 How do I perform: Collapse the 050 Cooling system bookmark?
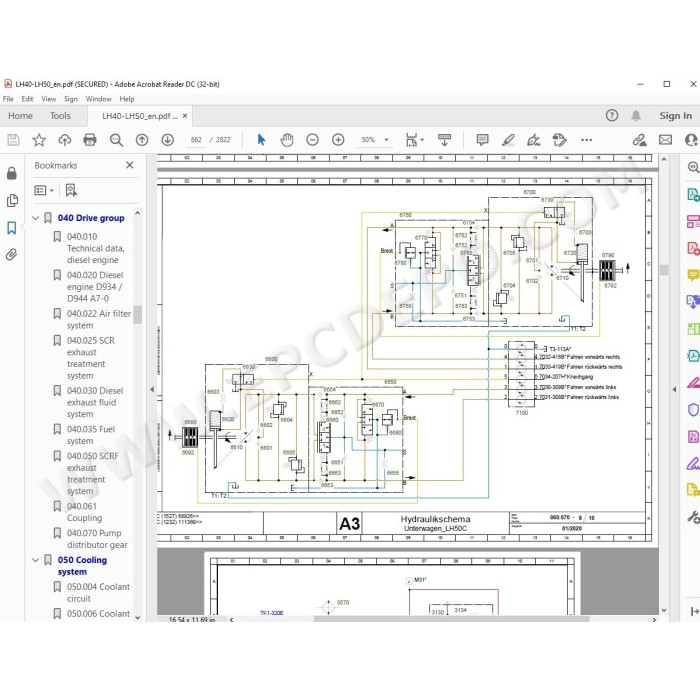[x=36, y=560]
